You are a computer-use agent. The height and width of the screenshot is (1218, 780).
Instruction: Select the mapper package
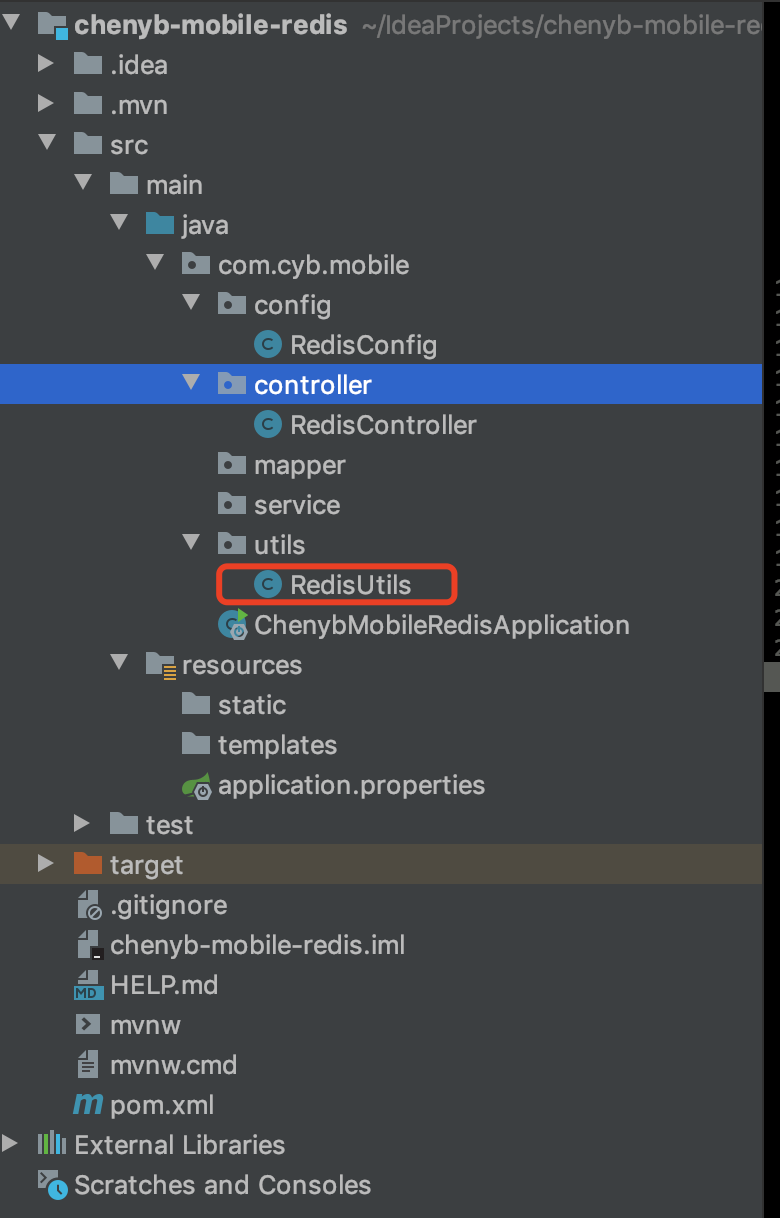pyautogui.click(x=299, y=465)
